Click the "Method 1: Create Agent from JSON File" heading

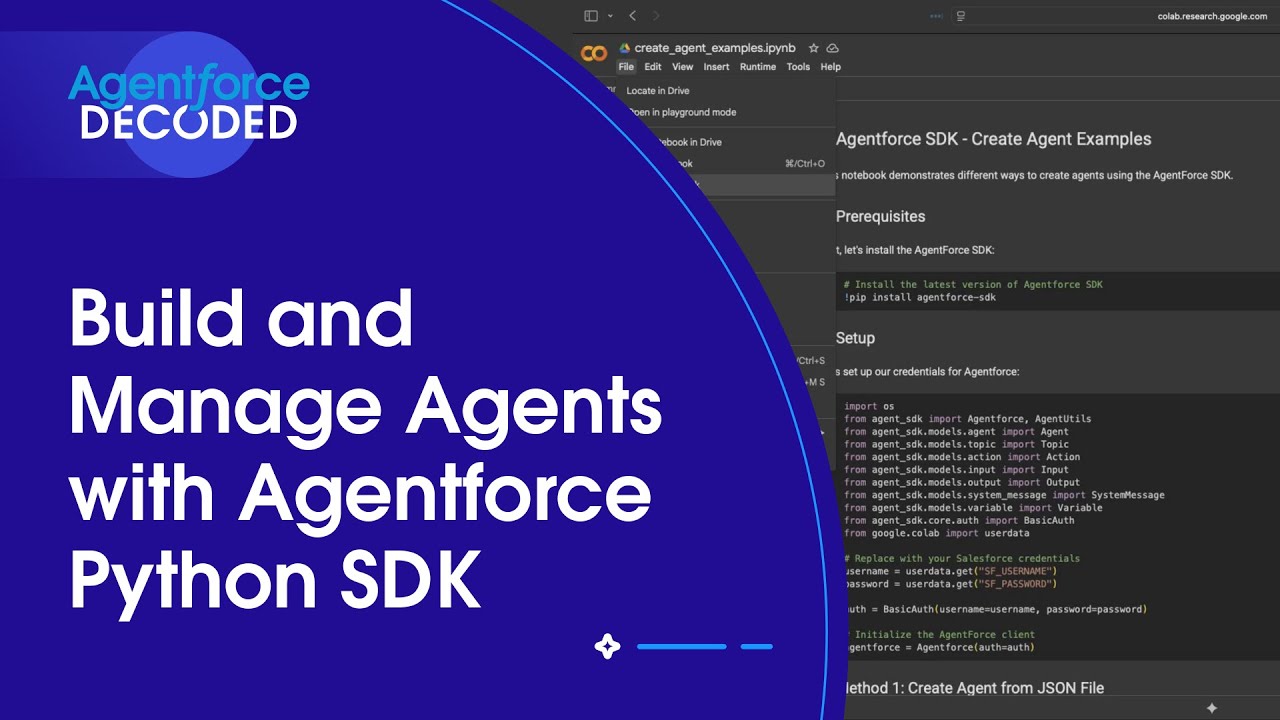click(973, 688)
